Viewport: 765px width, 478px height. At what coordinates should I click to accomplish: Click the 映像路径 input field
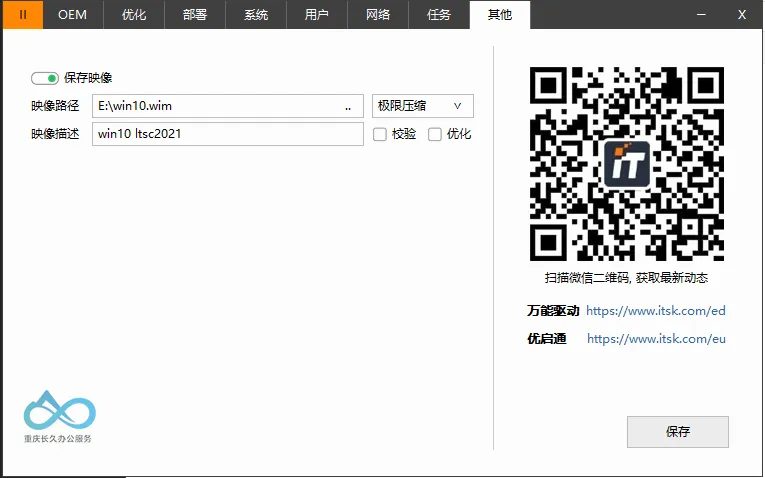(228, 106)
